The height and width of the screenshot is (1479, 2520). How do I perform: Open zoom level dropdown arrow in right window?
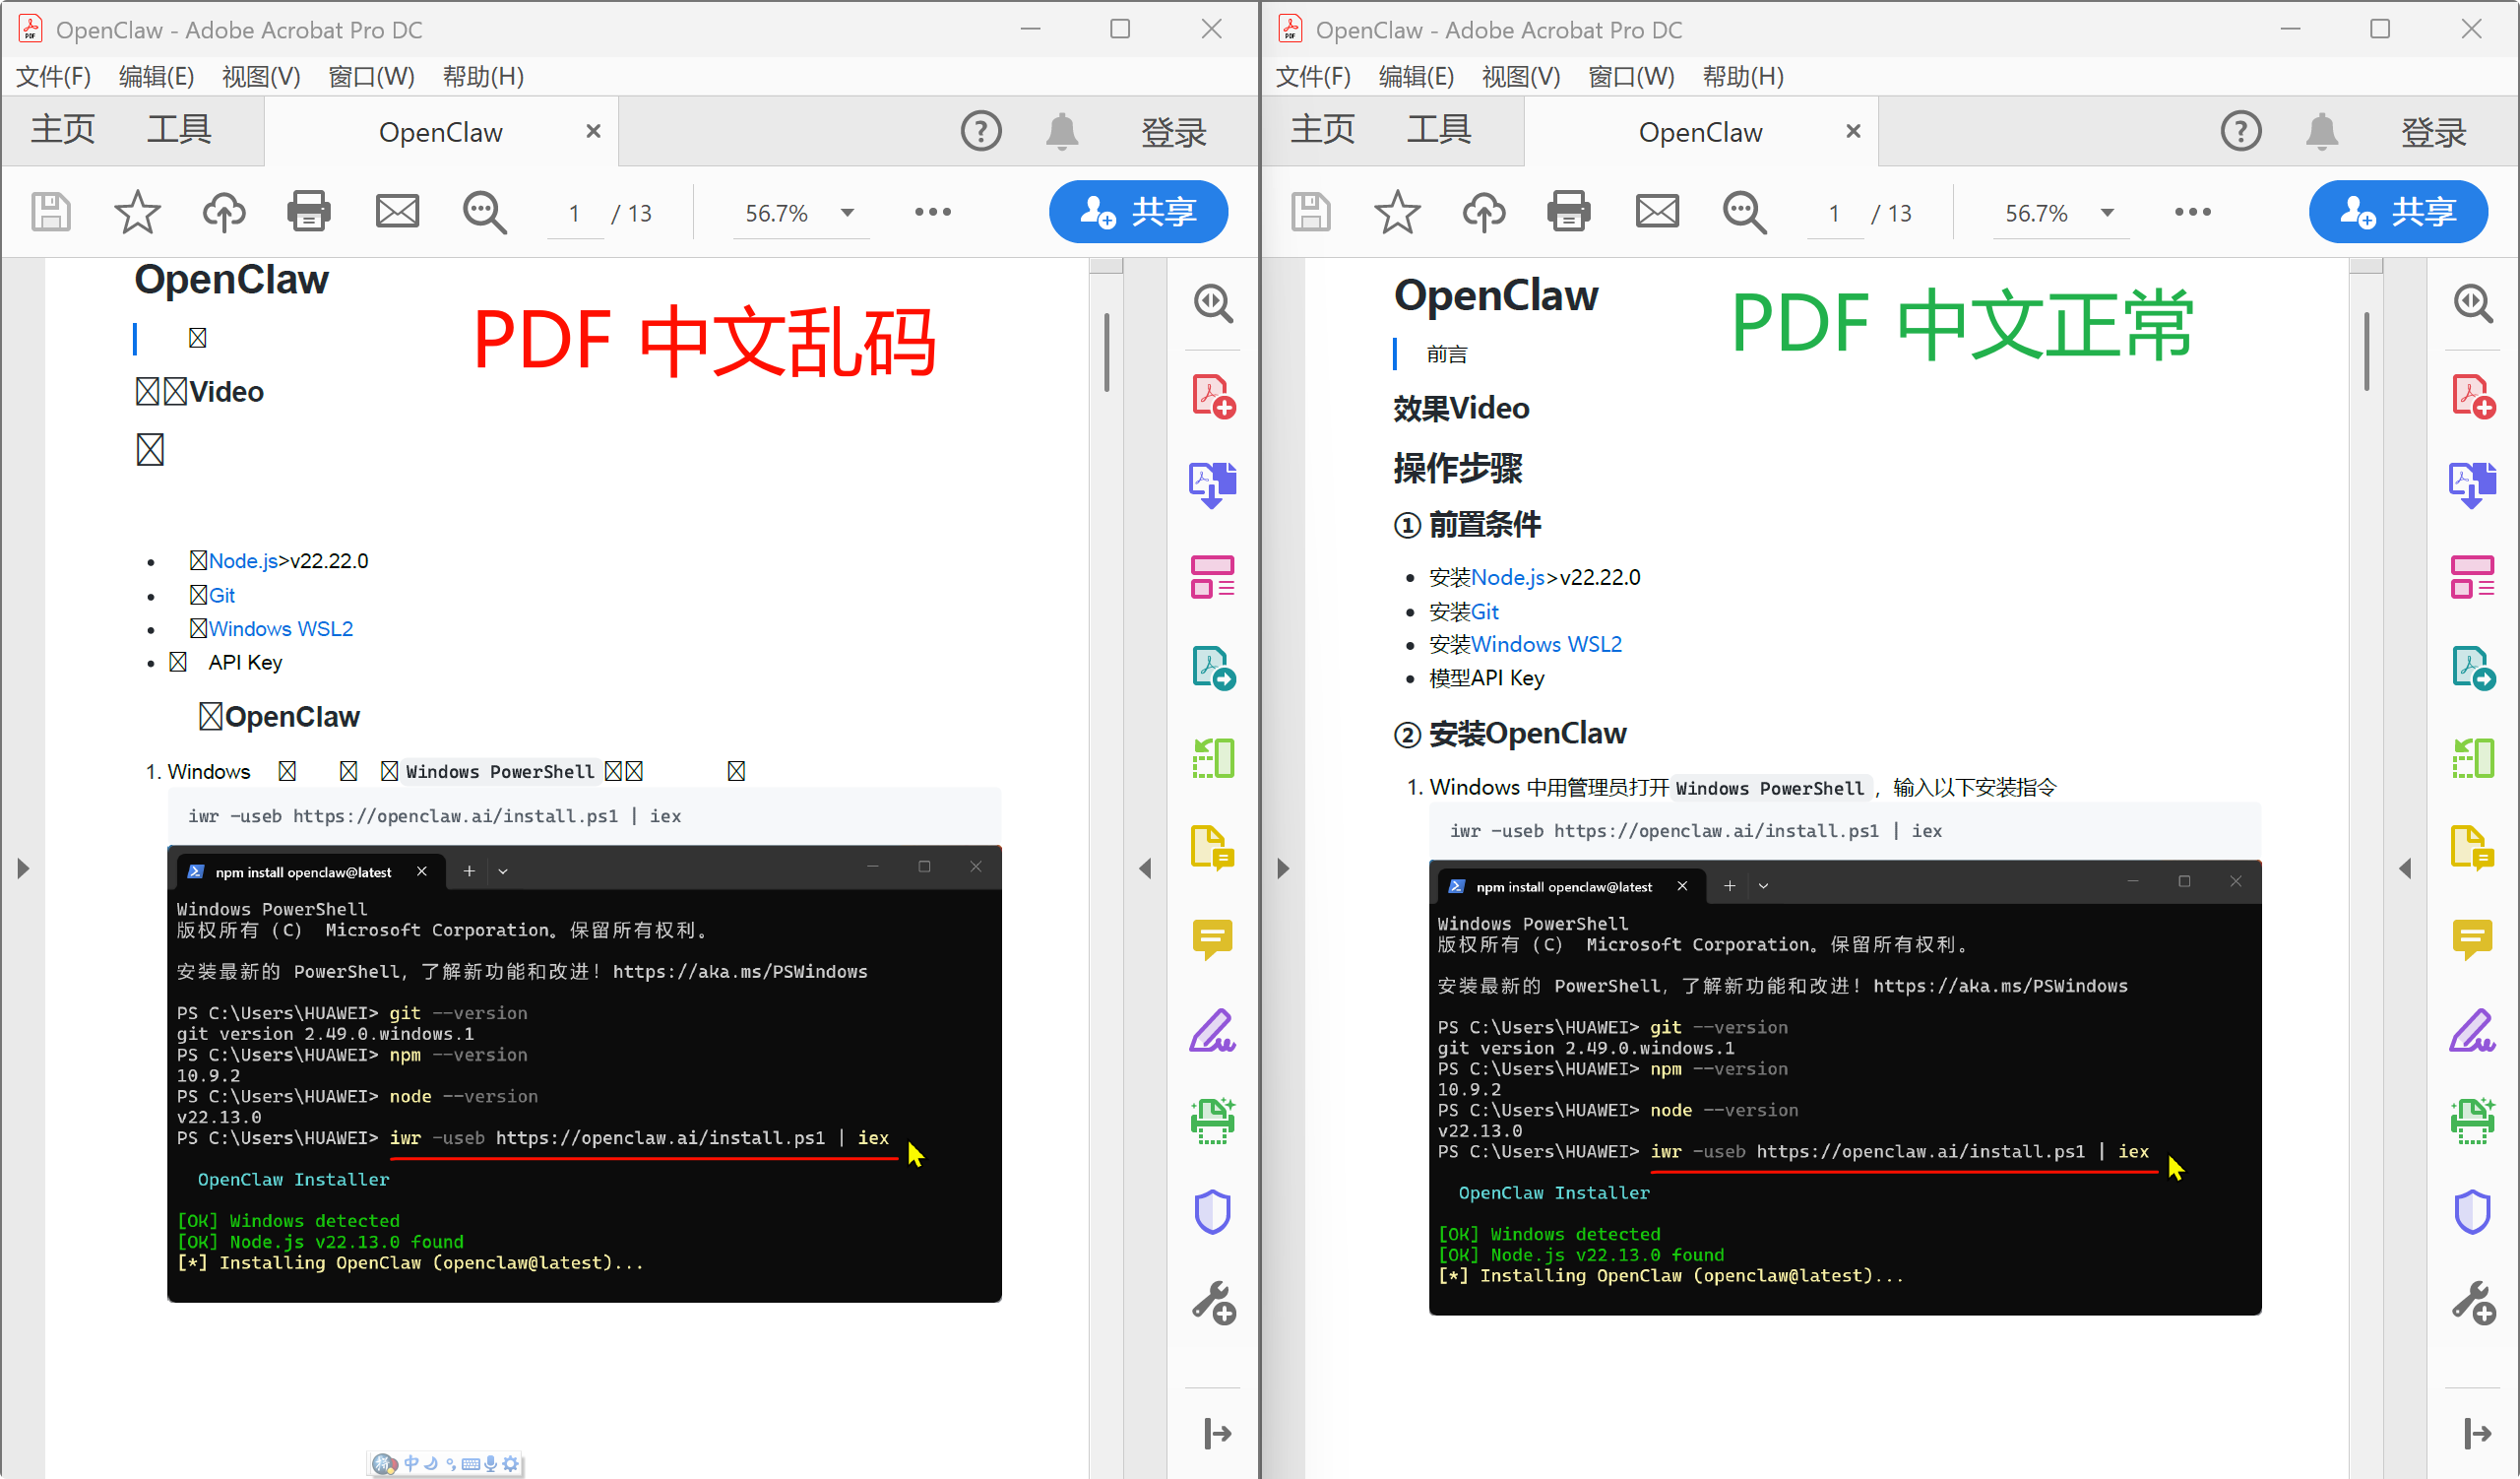tap(2107, 213)
